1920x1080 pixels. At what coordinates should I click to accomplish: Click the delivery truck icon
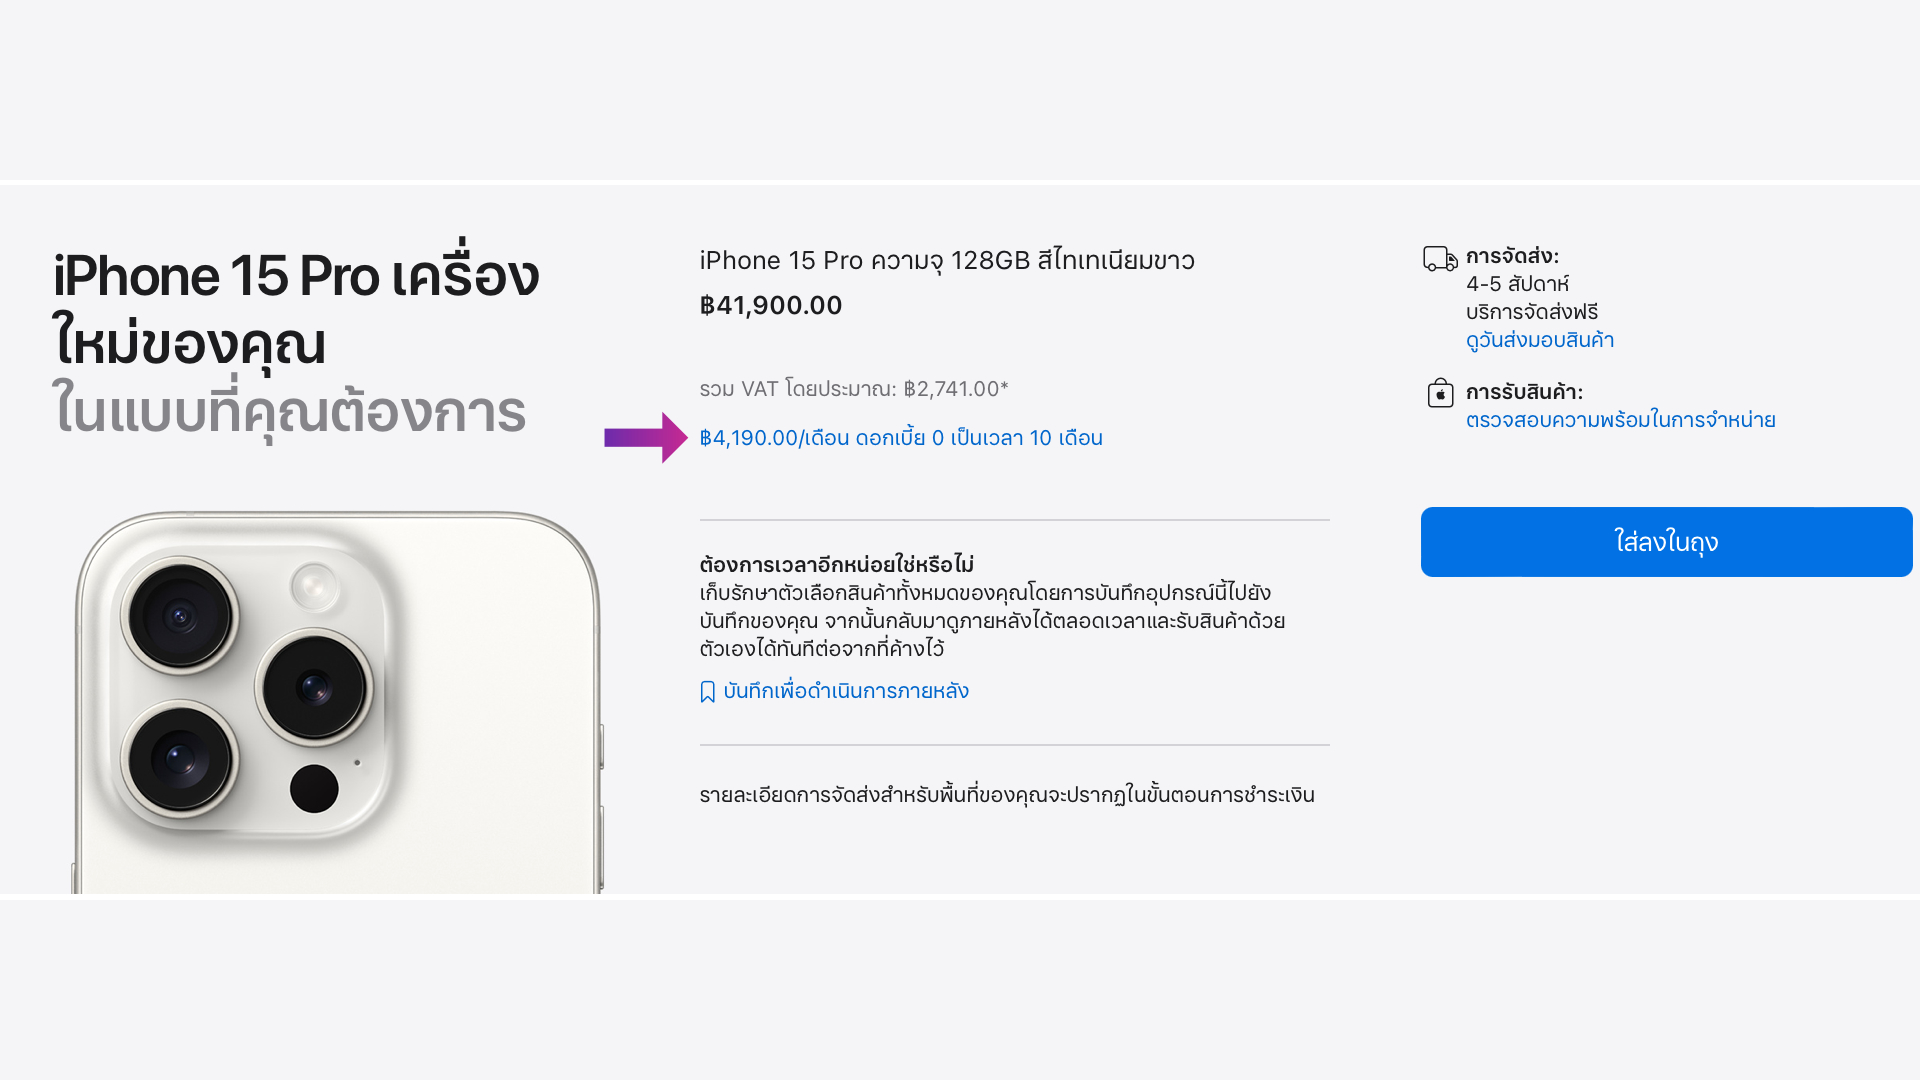(x=1440, y=259)
